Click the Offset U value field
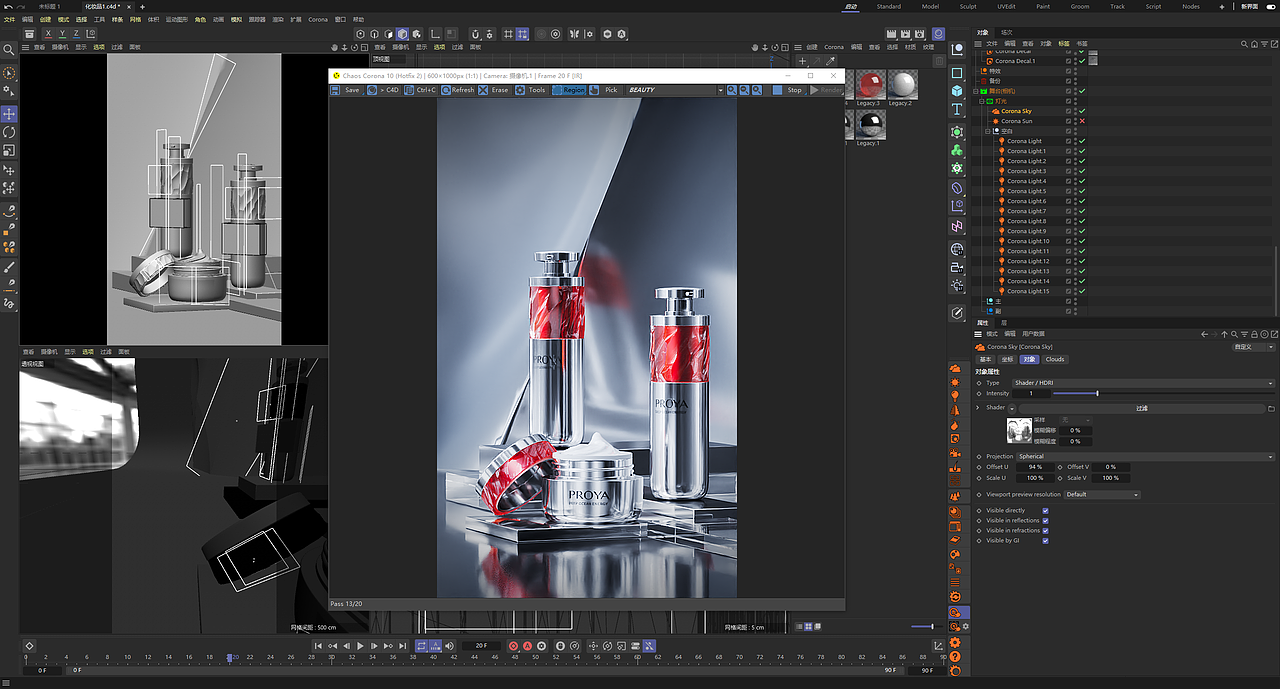Screen dimensions: 1280x689 tap(1034, 467)
